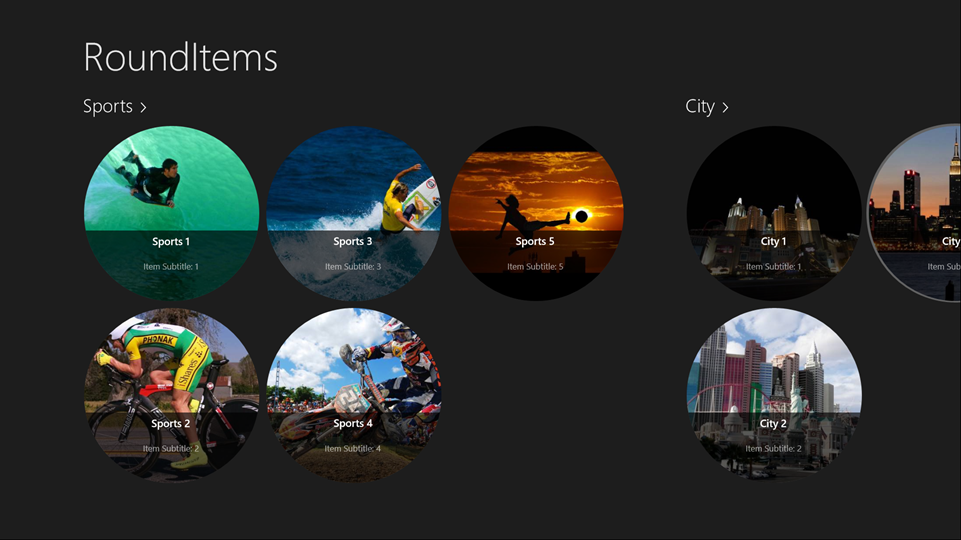This screenshot has height=540, width=961.
Task: Click the 'City 2' title label
Action: (x=773, y=424)
